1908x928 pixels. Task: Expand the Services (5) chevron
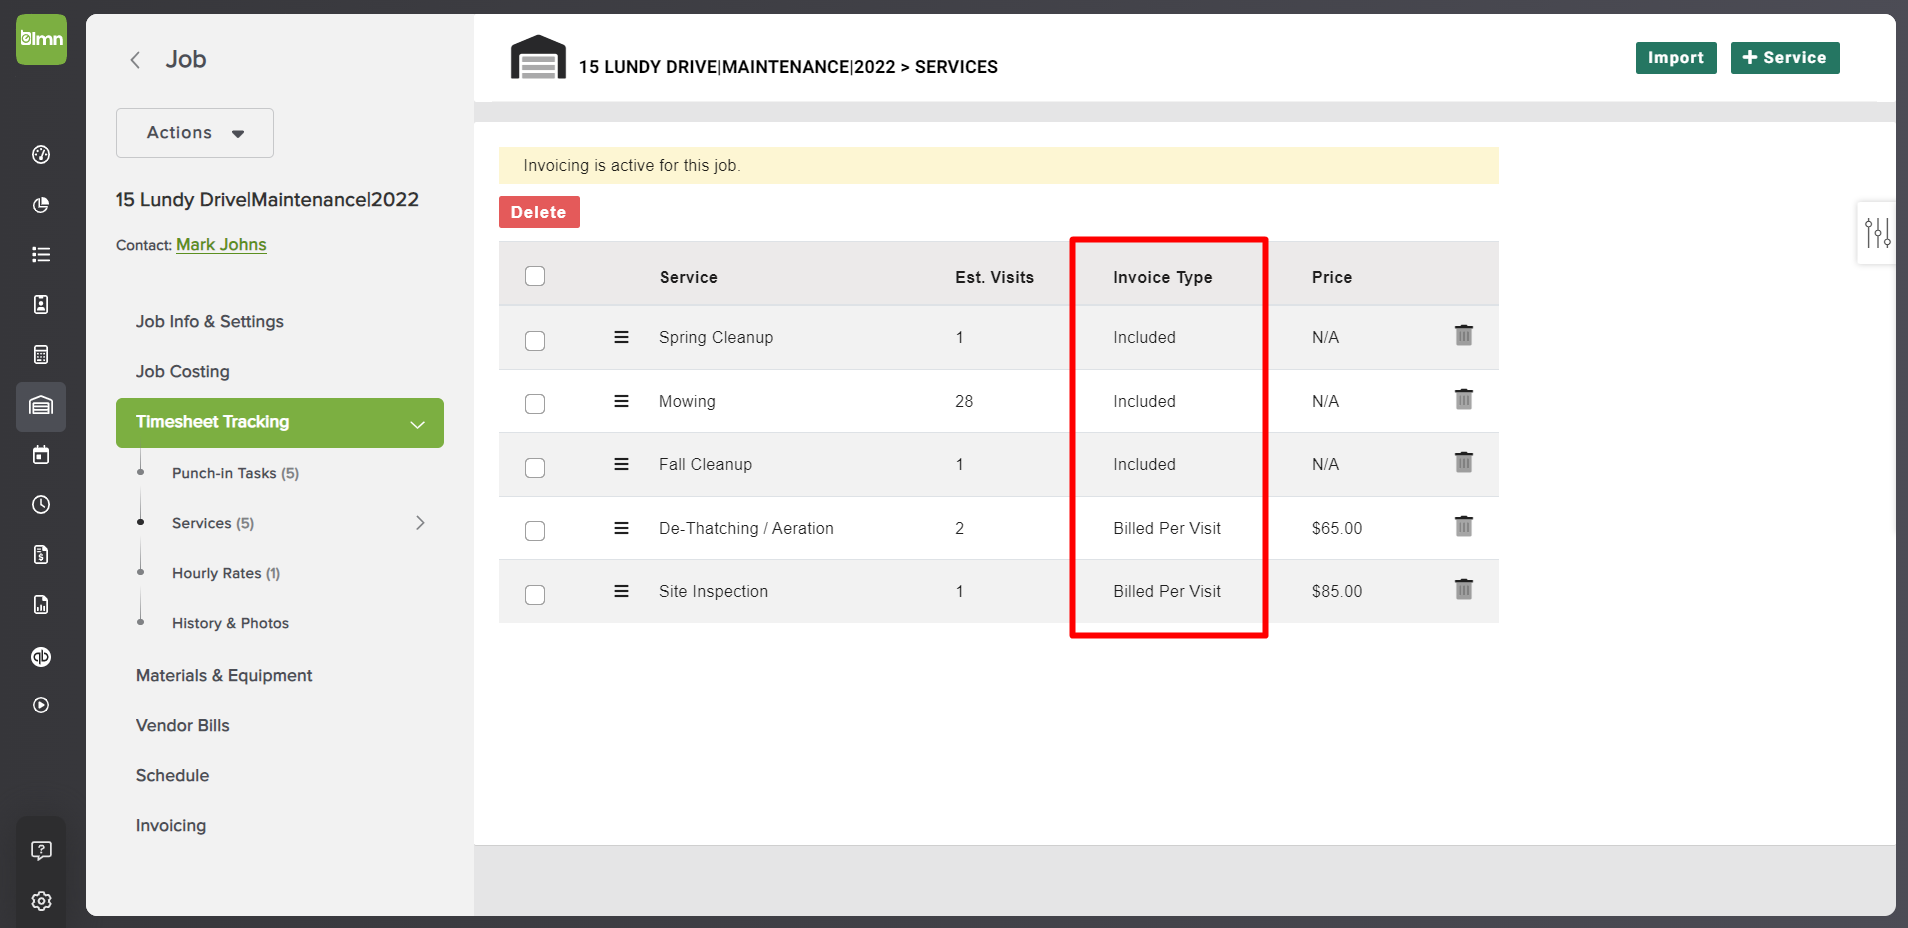(x=419, y=522)
